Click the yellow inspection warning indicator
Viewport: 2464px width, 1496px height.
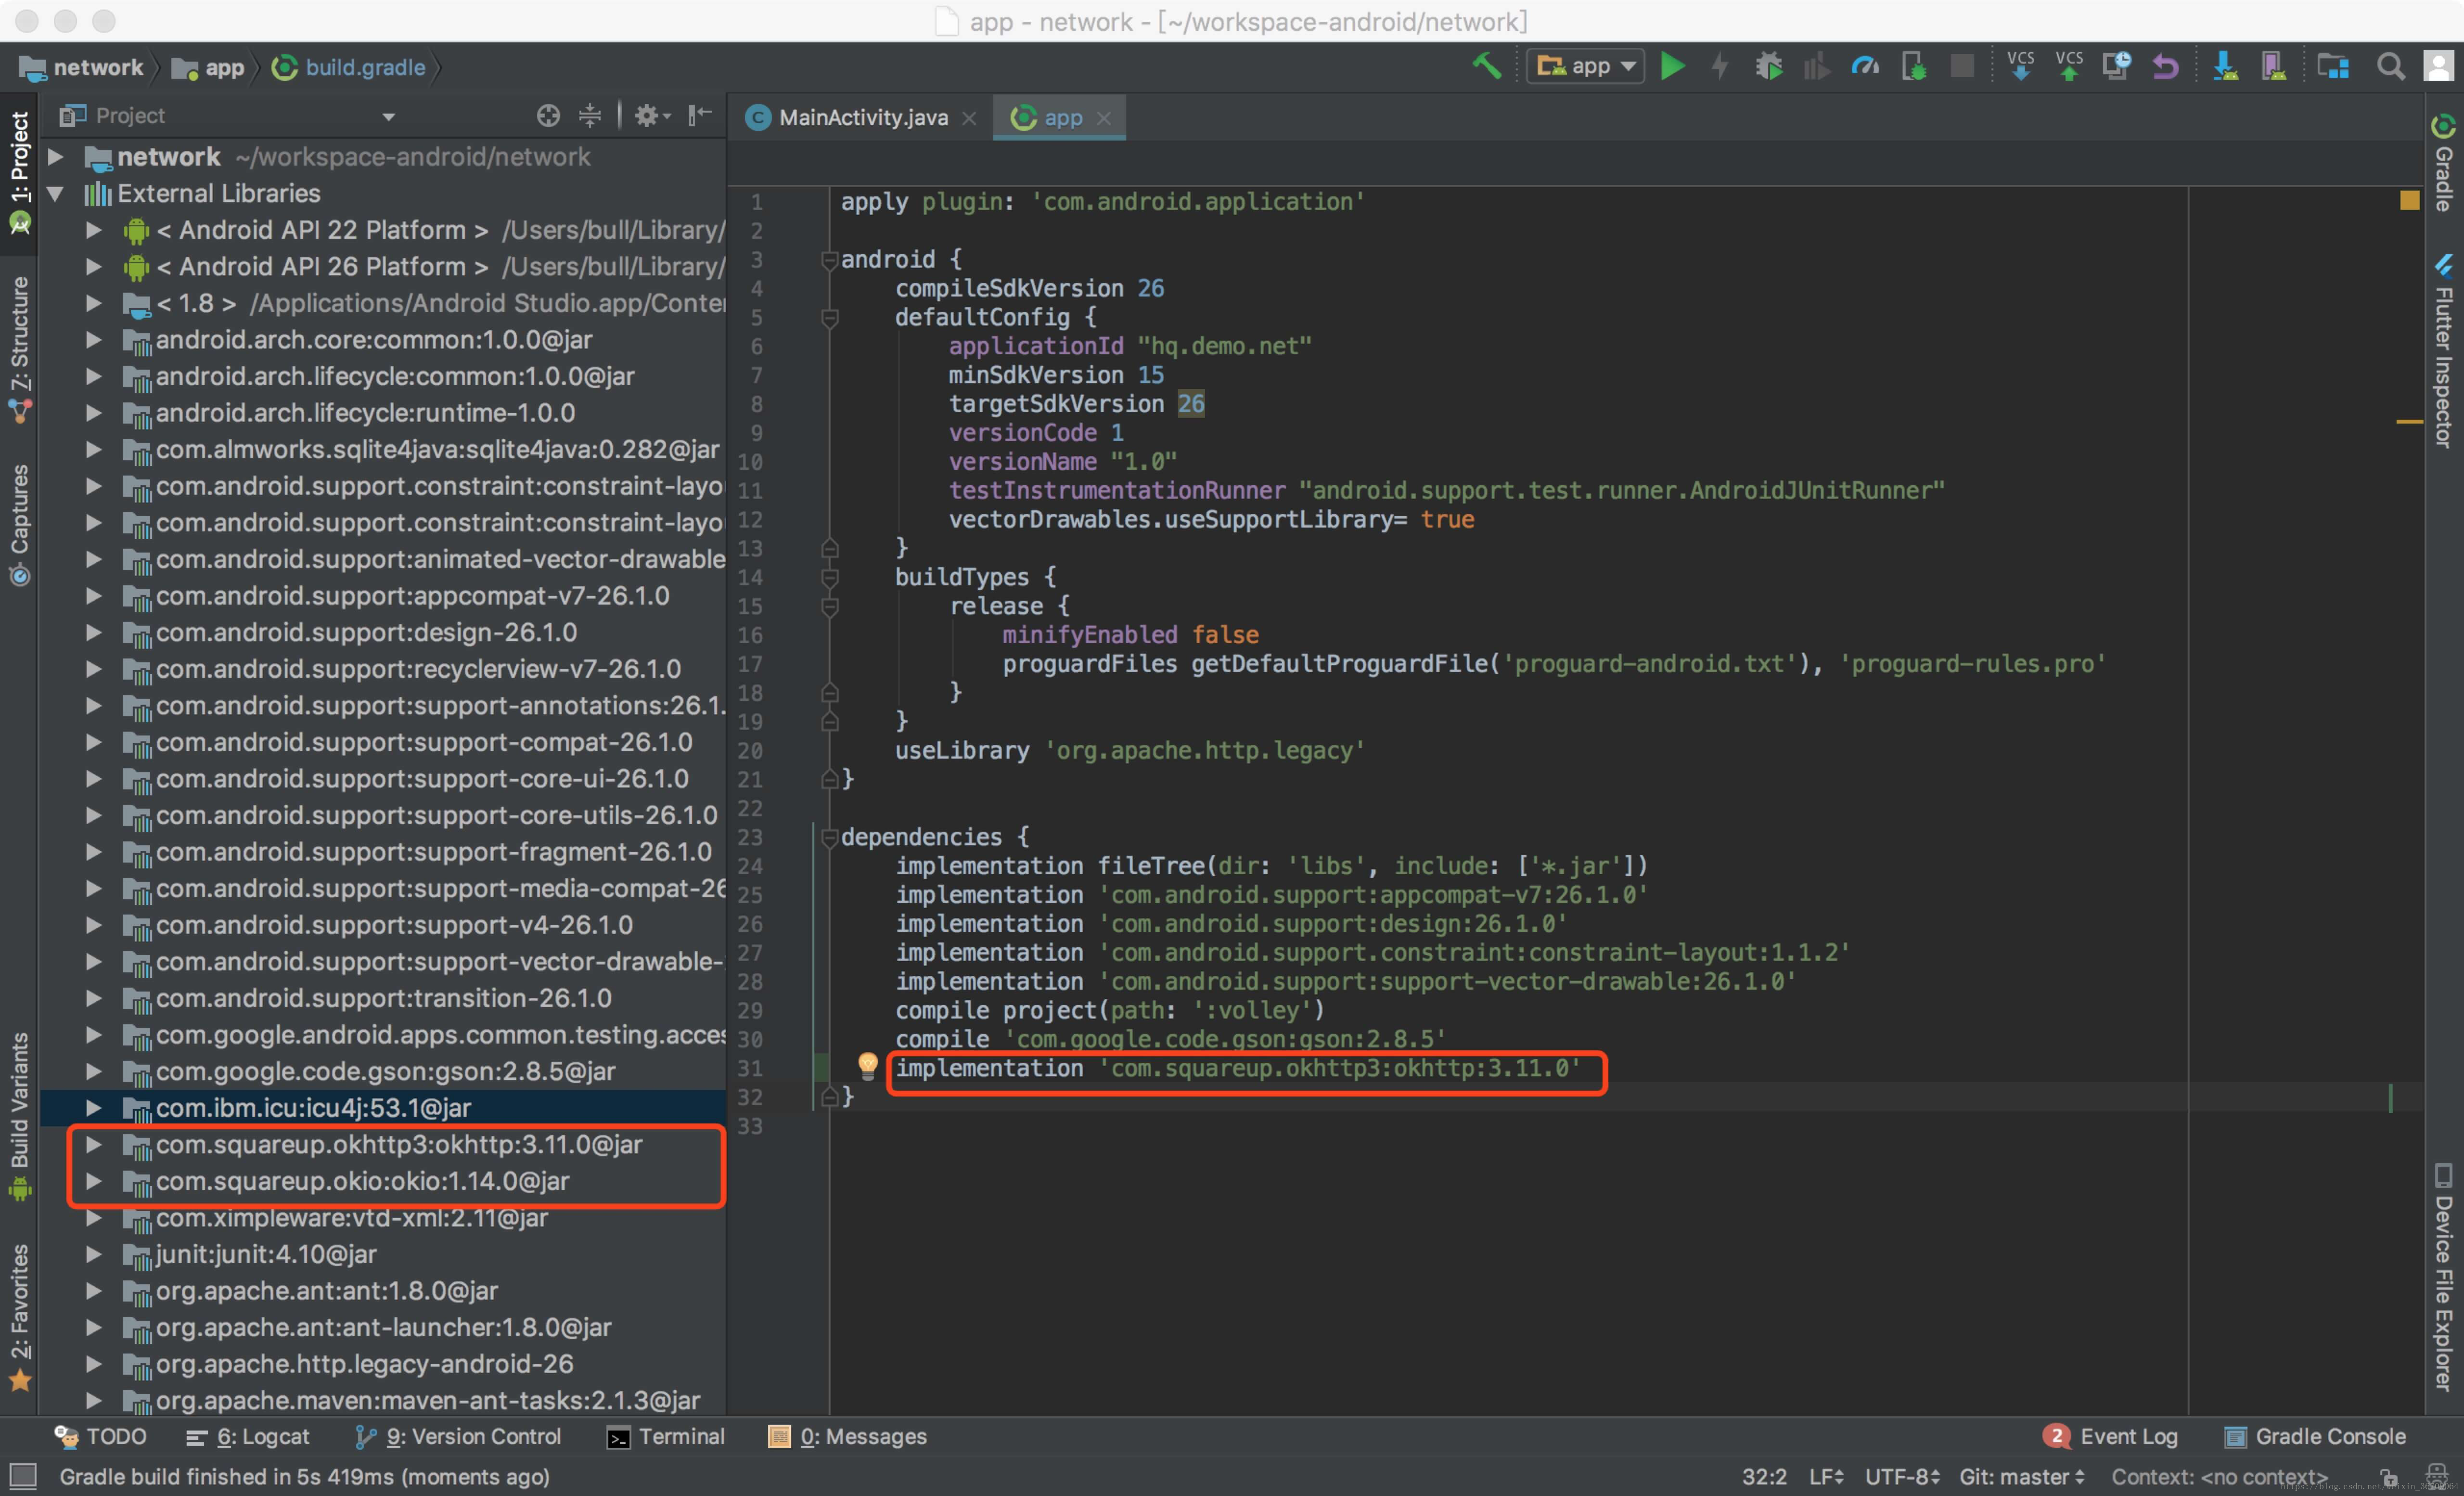coord(2409,201)
